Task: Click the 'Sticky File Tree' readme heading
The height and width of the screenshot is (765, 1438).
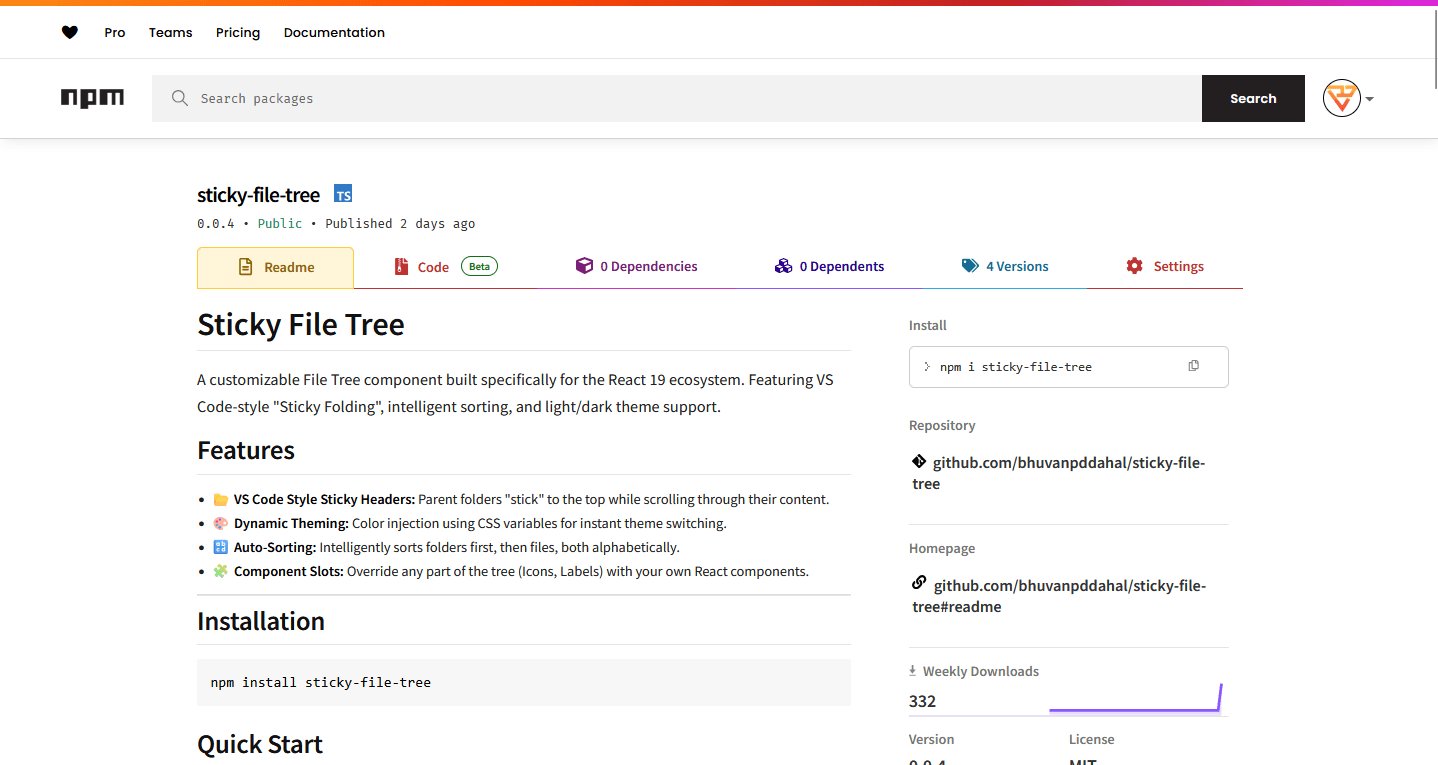Action: pos(301,324)
